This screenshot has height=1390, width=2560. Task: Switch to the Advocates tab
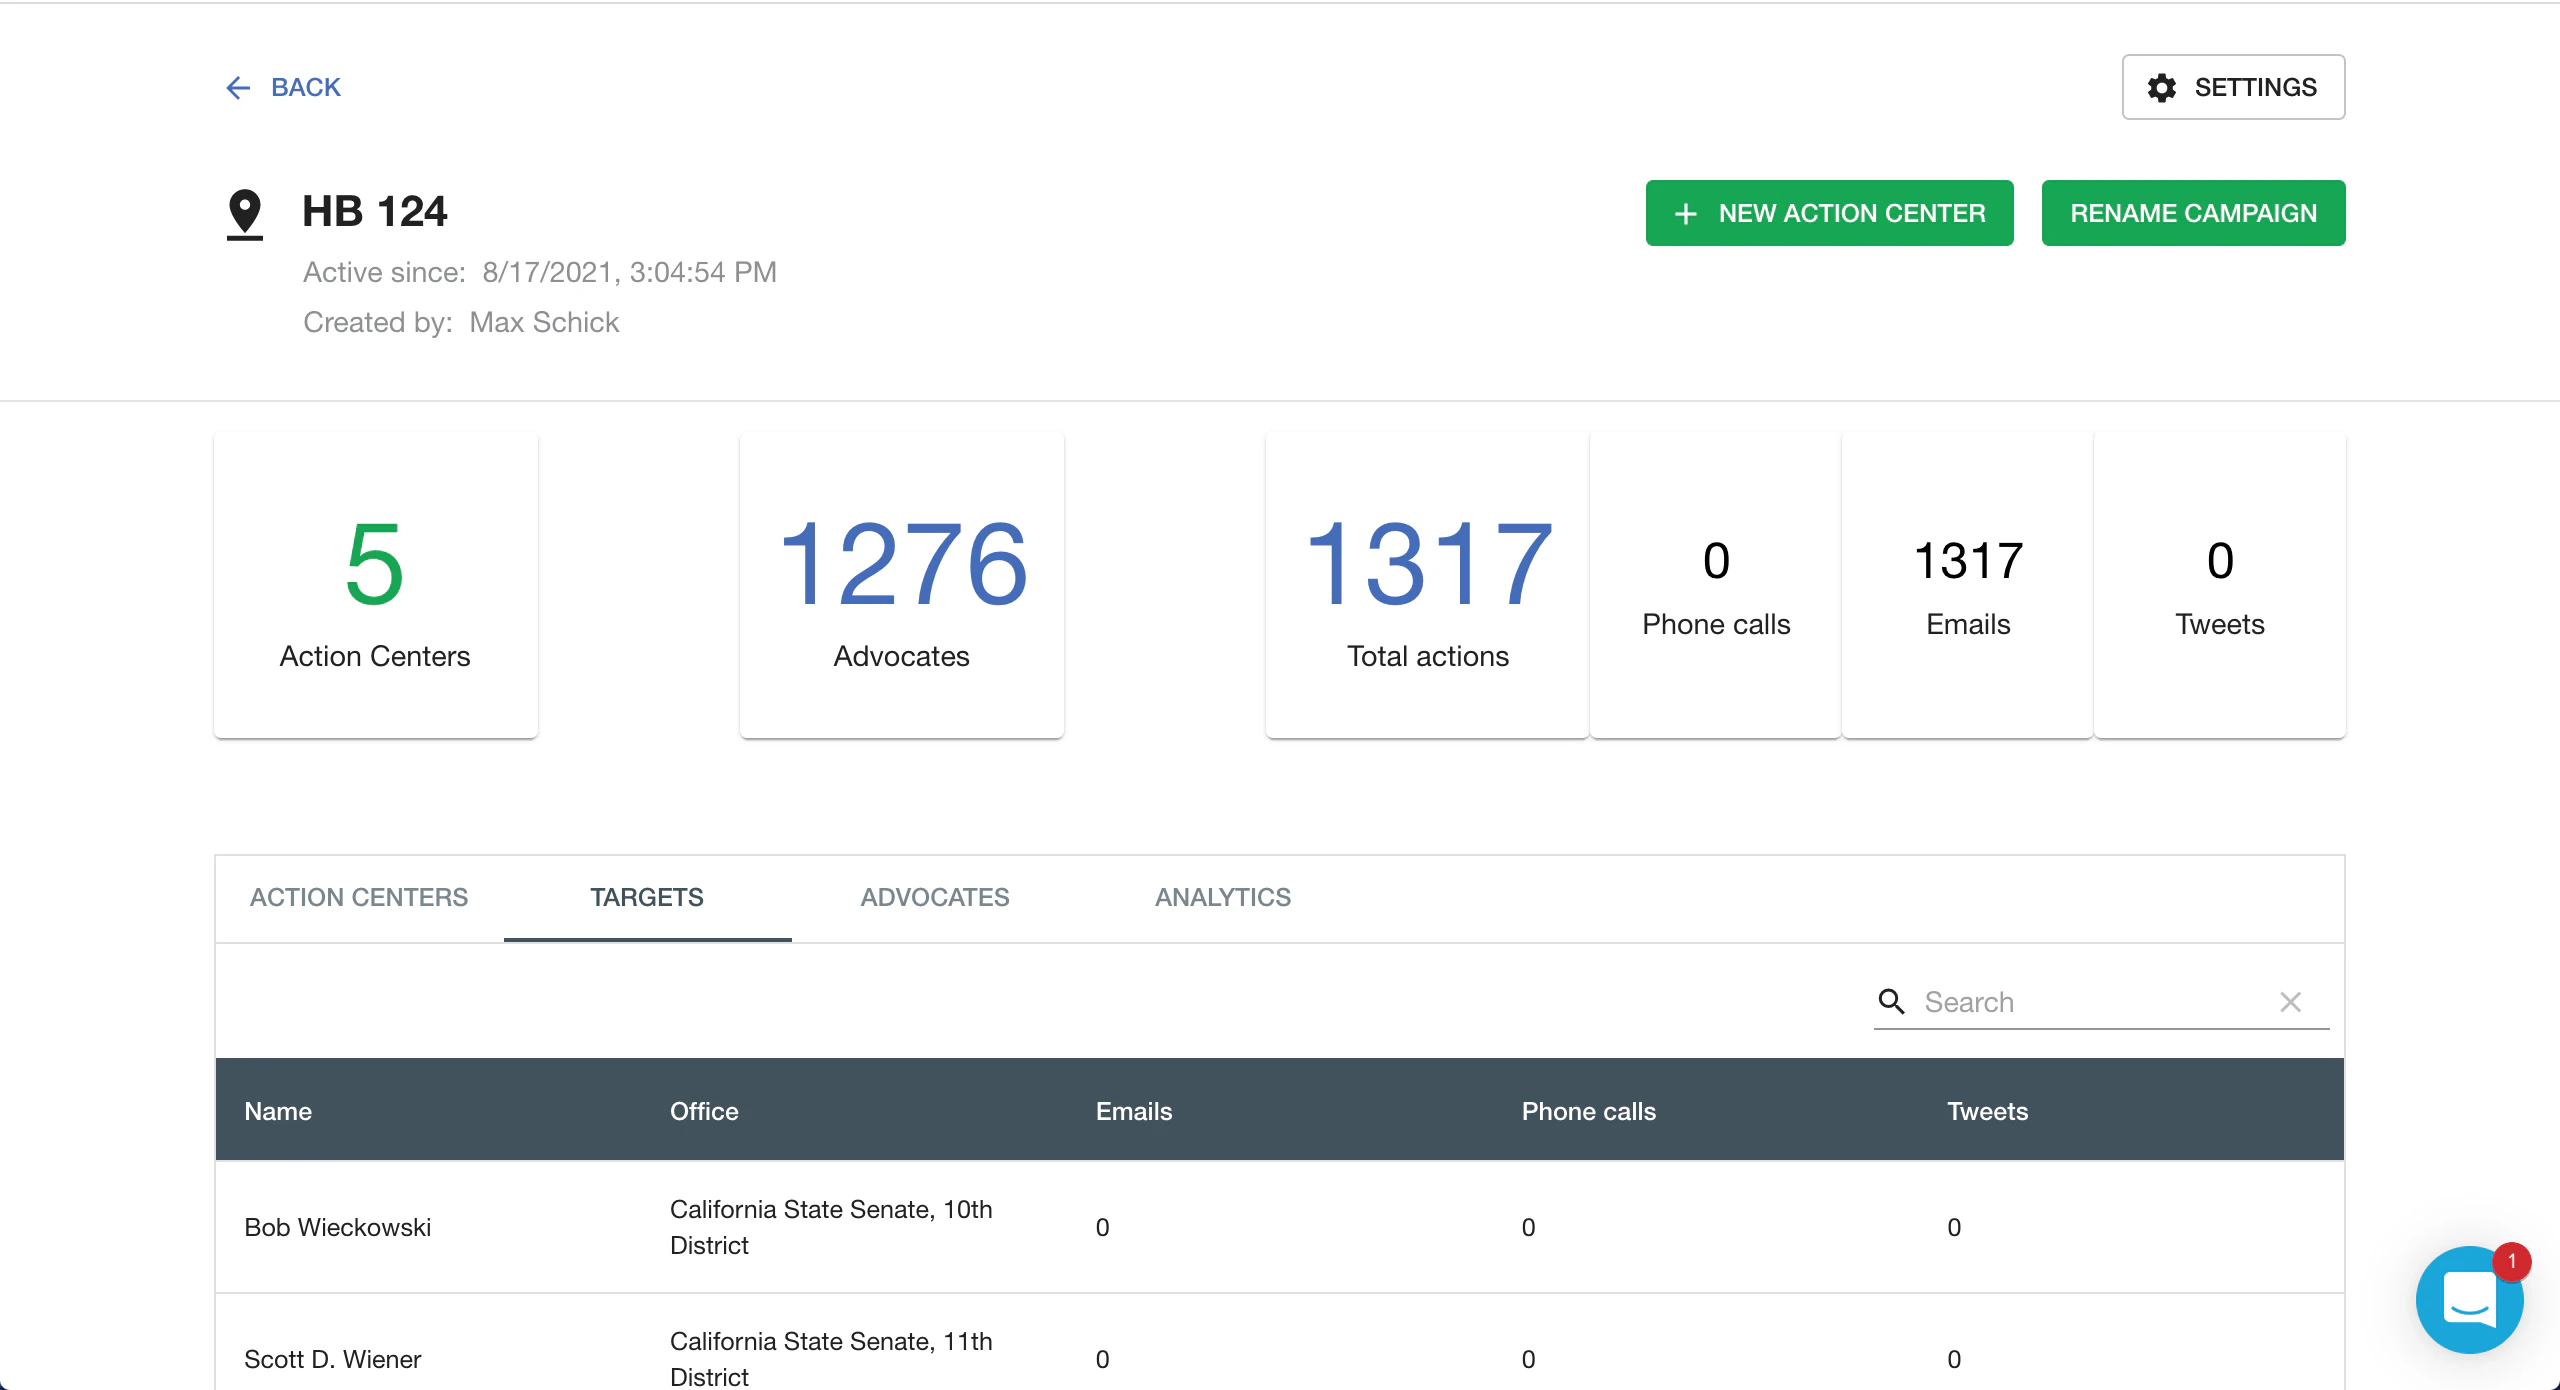pyautogui.click(x=934, y=897)
